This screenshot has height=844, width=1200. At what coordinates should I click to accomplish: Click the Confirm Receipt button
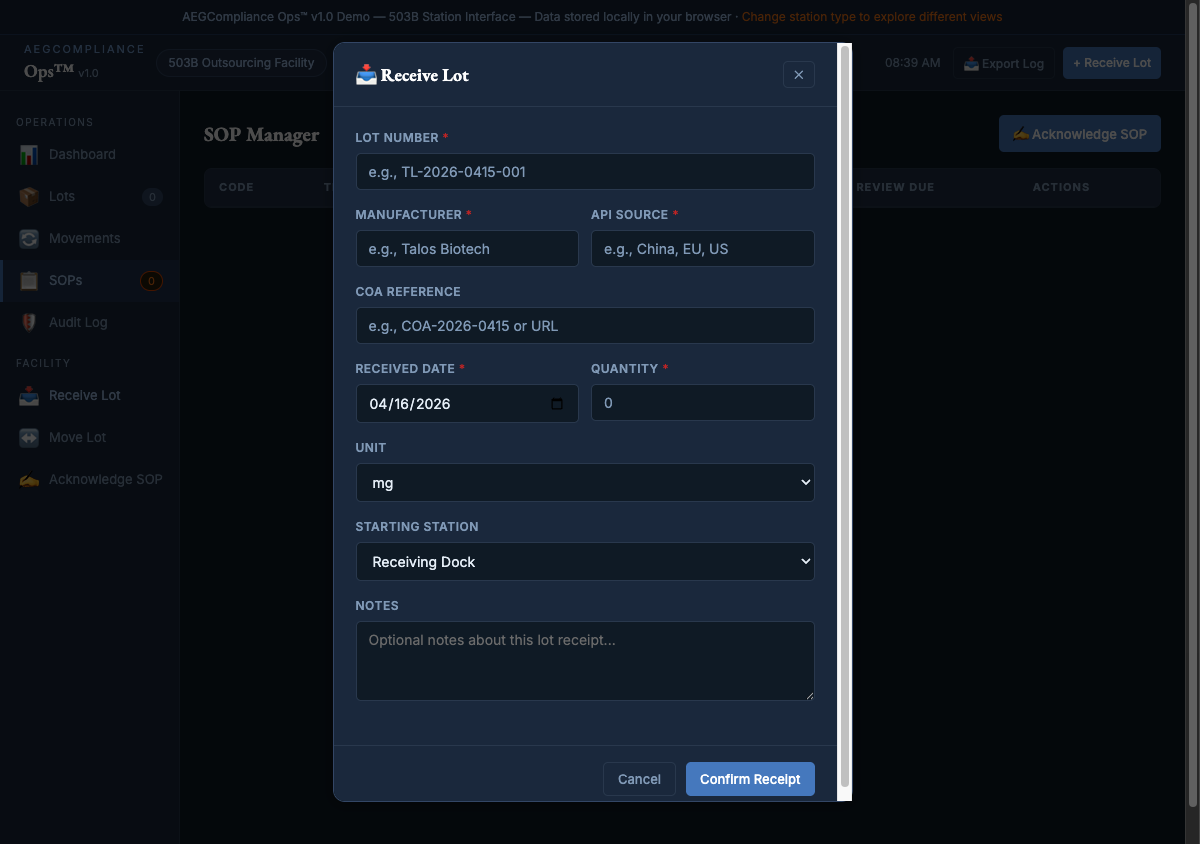click(750, 779)
